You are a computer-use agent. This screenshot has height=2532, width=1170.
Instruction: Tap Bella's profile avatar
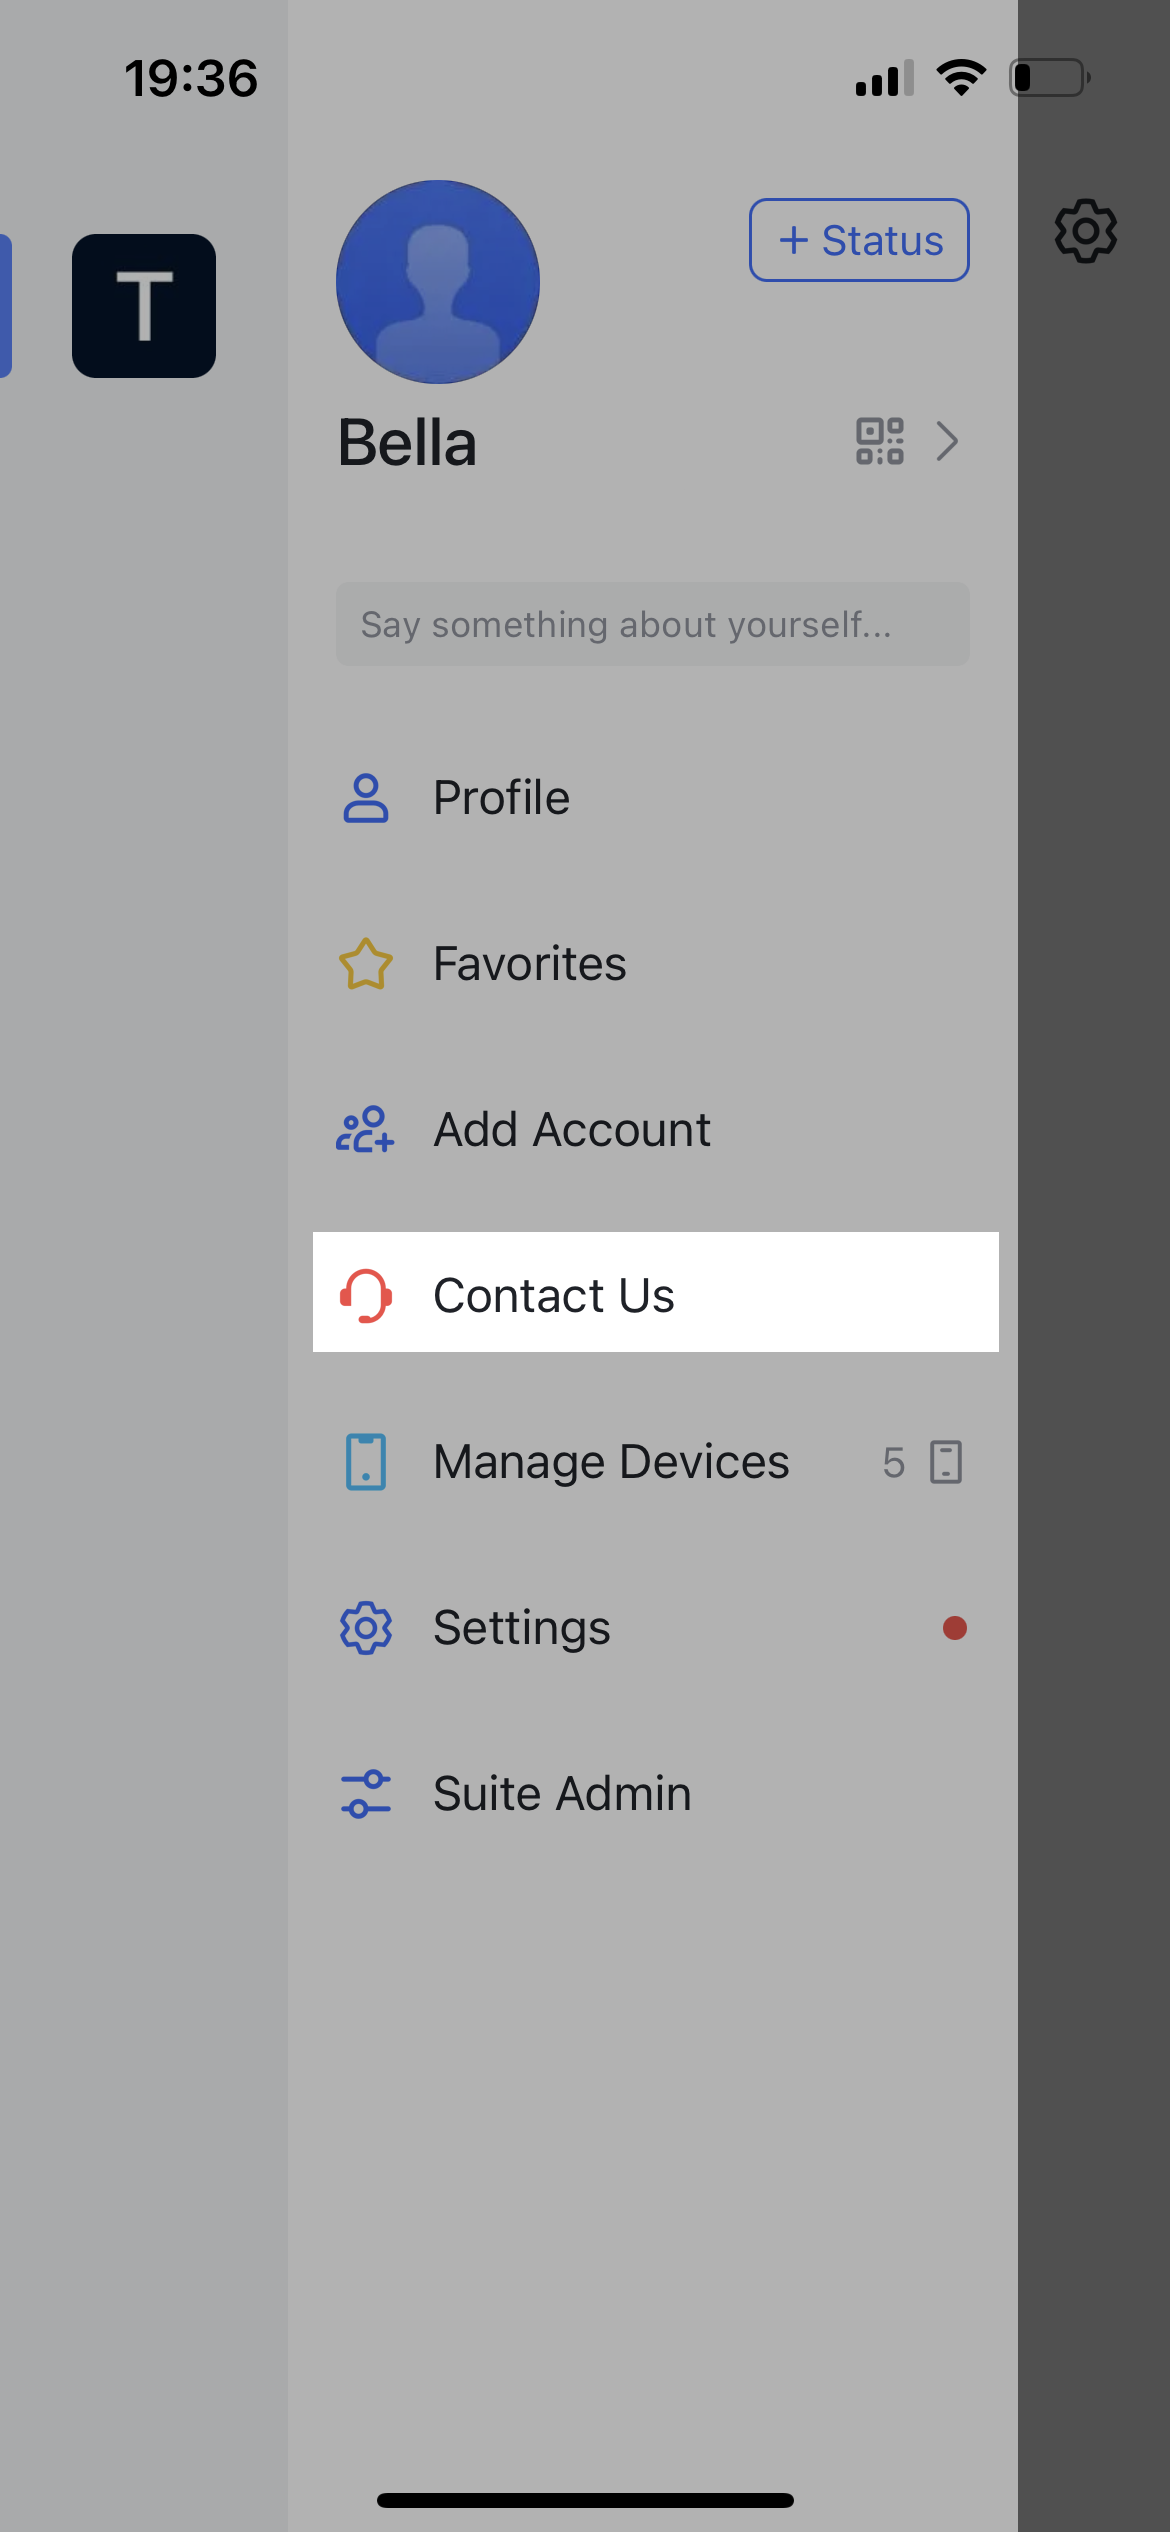[437, 283]
